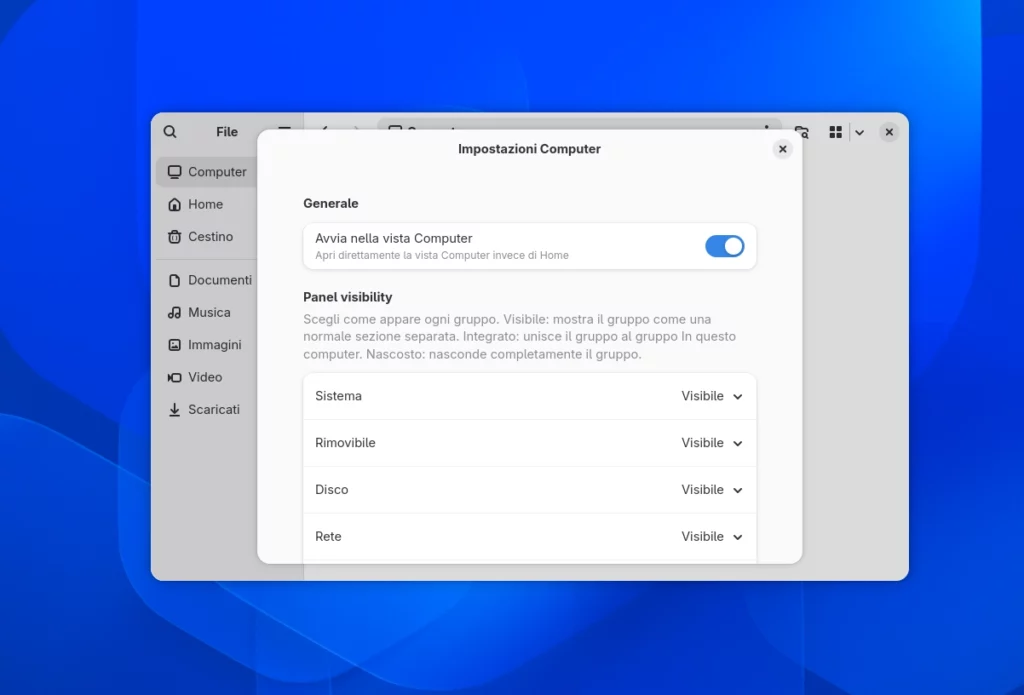This screenshot has height=695, width=1024.
Task: Switch to grid view using the grid icon
Action: tap(835, 132)
